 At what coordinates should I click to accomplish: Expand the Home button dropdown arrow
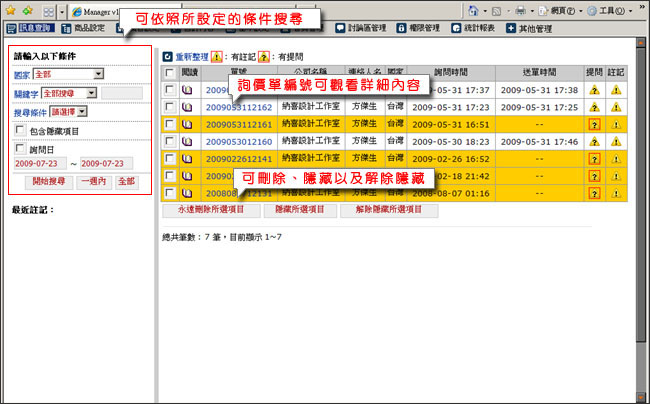click(x=485, y=11)
